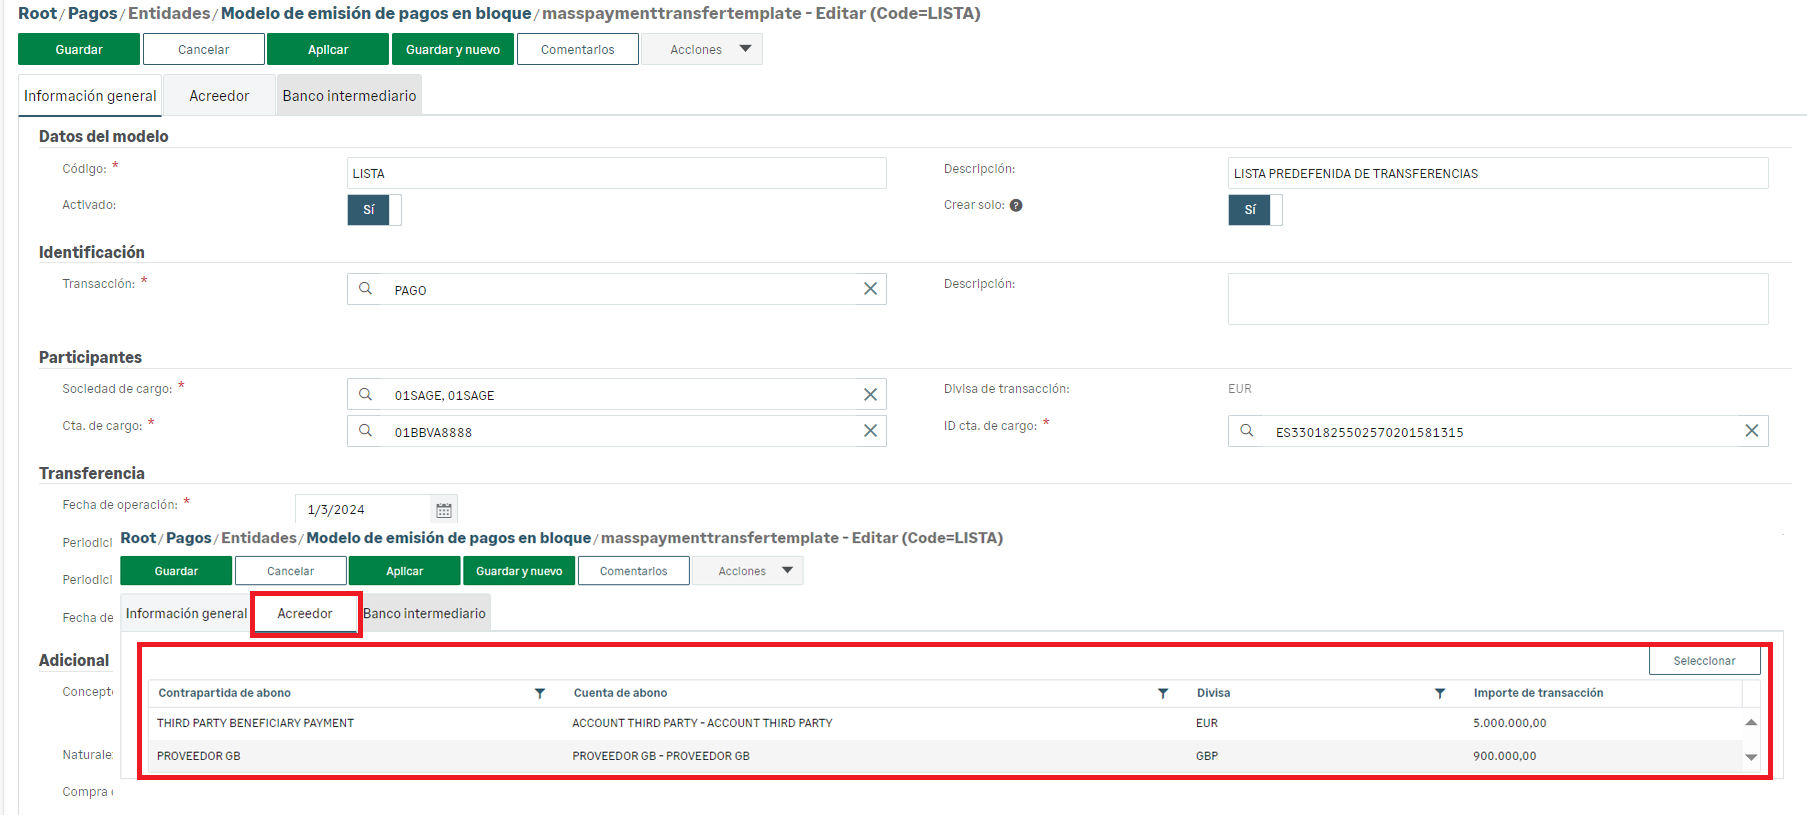Click help icon next to Crear solo
Viewport: 1807px width, 815px height.
point(1016,206)
